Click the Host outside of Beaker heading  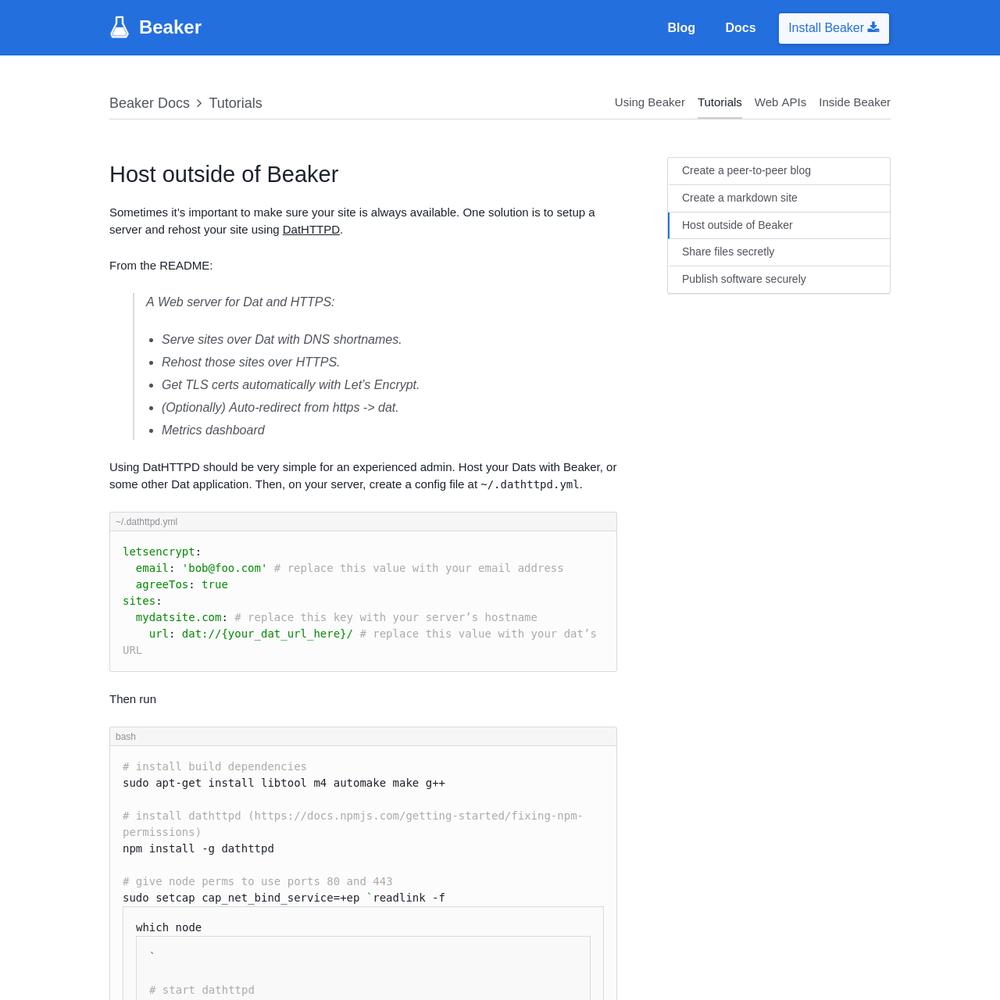(224, 174)
